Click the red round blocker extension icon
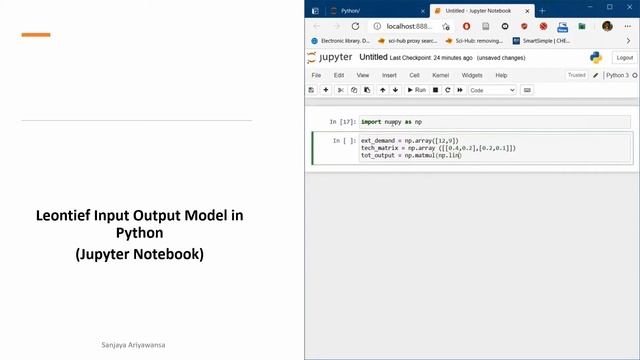The image size is (640, 360). tap(543, 26)
